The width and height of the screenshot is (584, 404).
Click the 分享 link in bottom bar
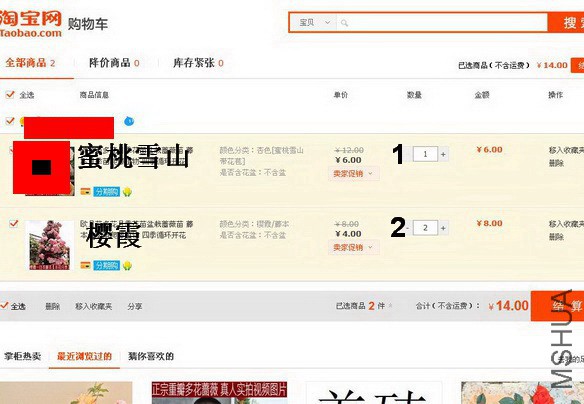click(x=134, y=306)
